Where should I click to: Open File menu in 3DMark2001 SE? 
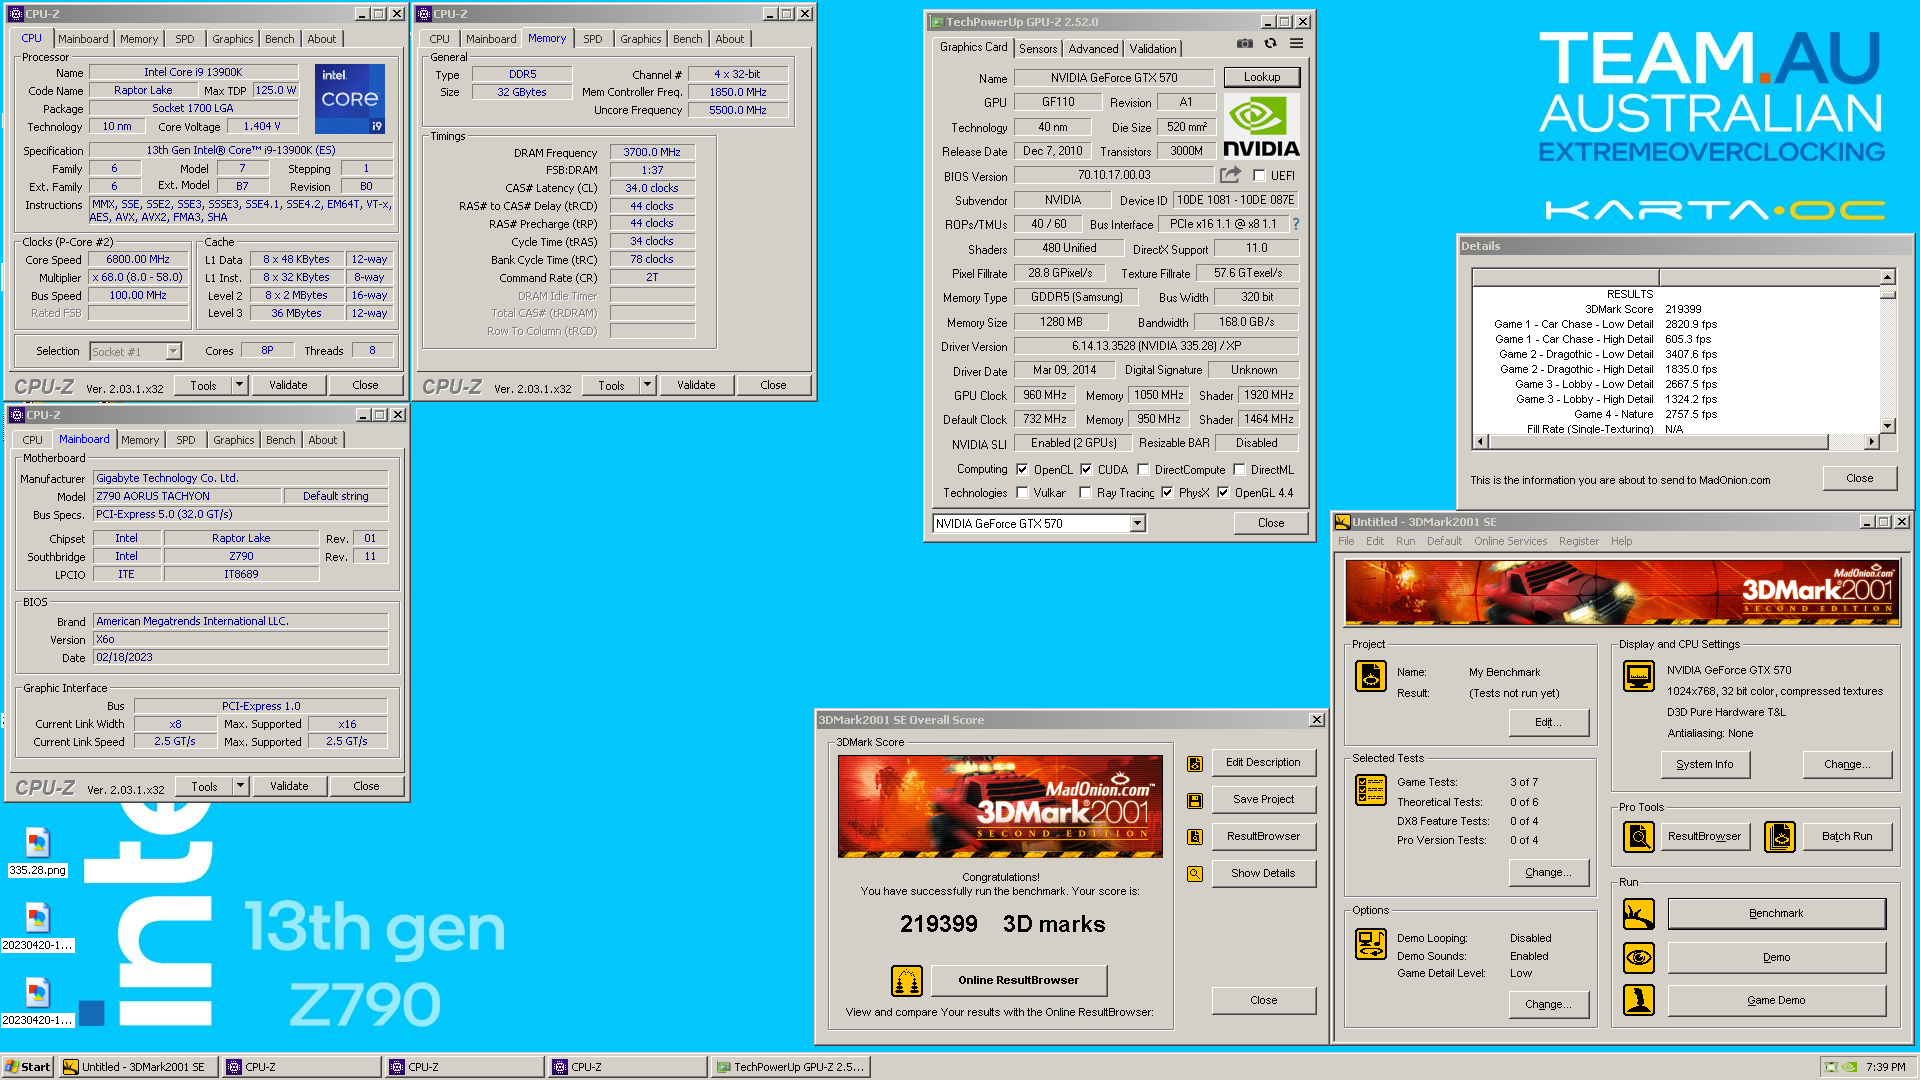click(1346, 541)
